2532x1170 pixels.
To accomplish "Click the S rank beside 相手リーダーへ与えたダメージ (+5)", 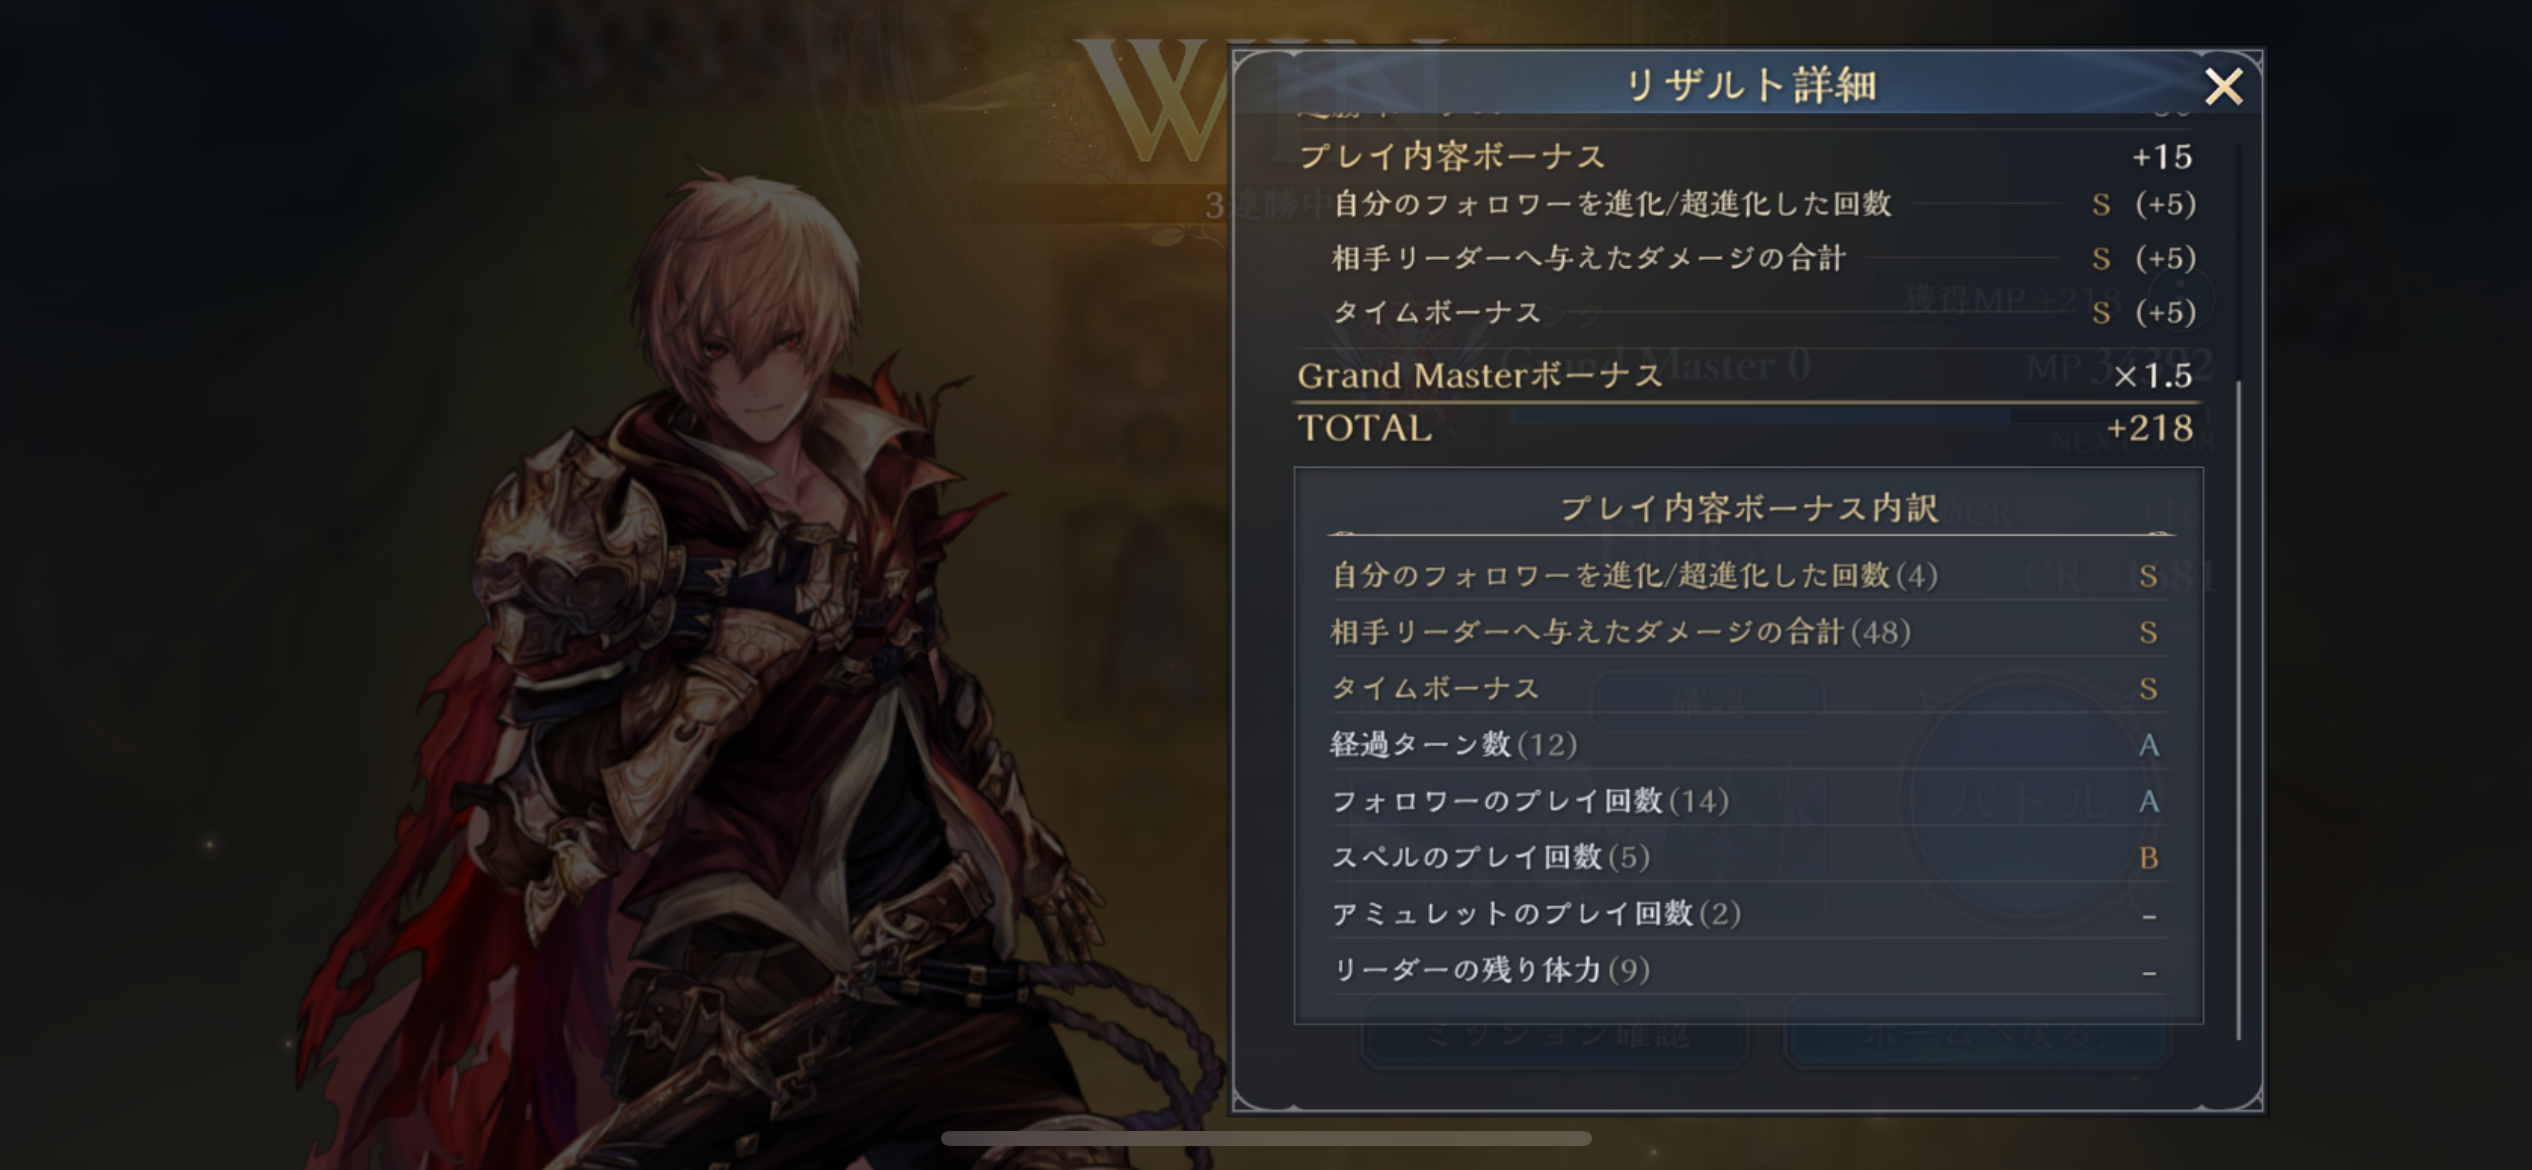I will pyautogui.click(x=2101, y=259).
